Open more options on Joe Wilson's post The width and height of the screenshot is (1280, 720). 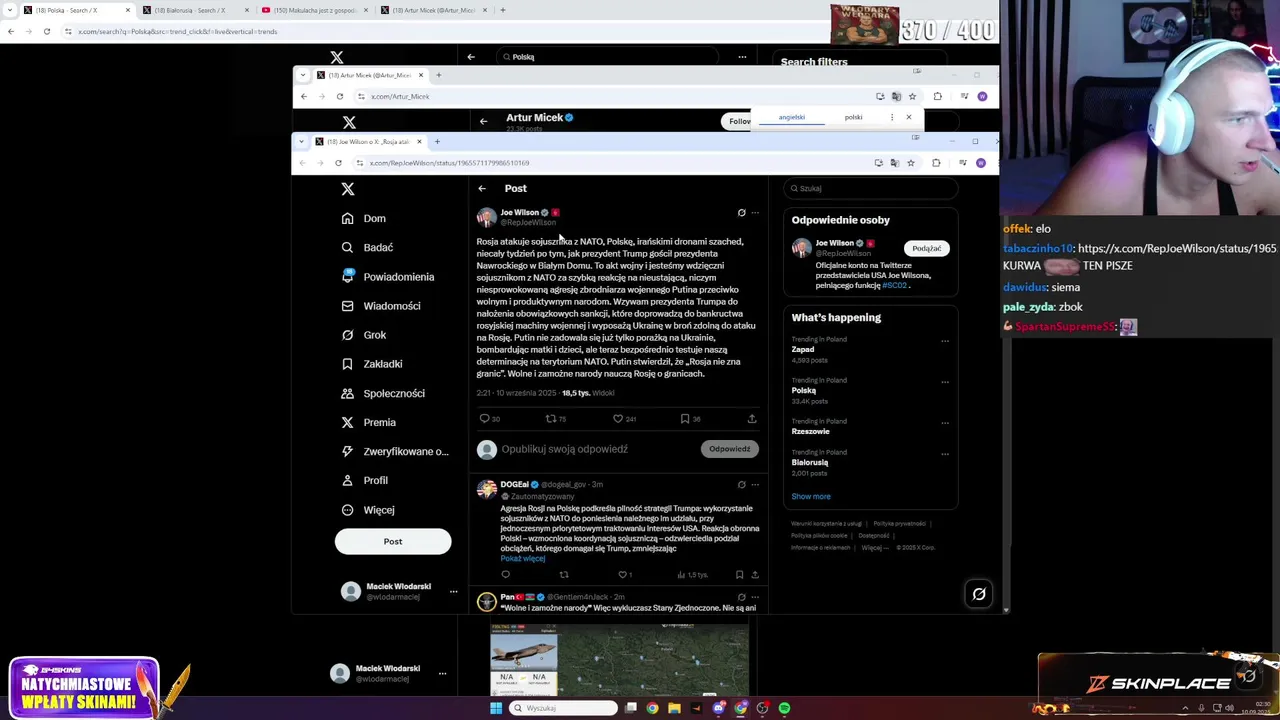[755, 213]
